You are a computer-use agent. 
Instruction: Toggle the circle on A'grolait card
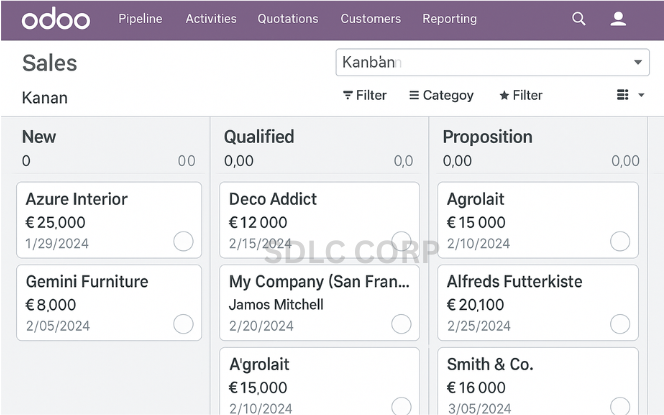401,406
